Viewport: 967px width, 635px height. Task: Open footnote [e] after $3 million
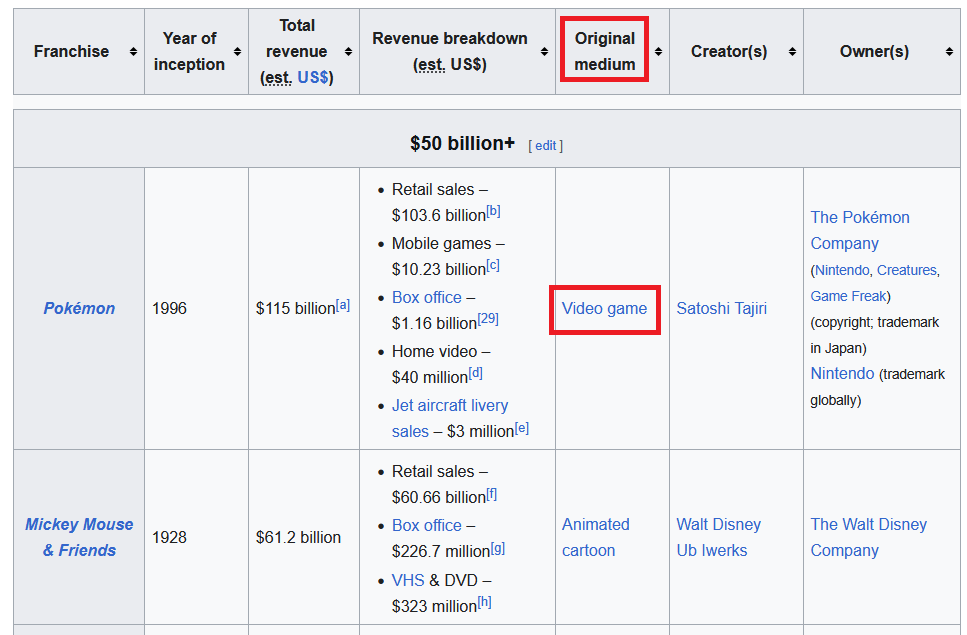(522, 427)
